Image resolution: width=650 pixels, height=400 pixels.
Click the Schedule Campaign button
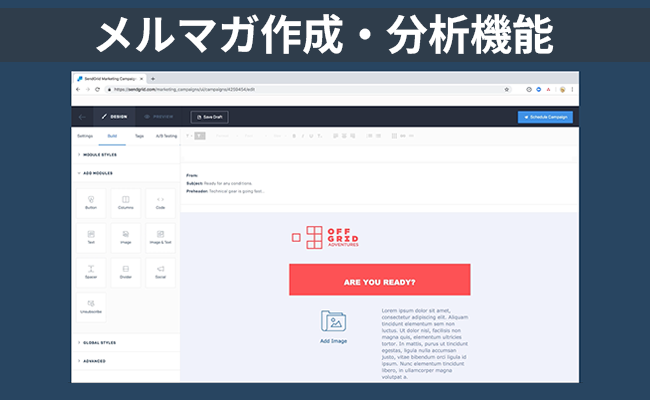tap(545, 117)
